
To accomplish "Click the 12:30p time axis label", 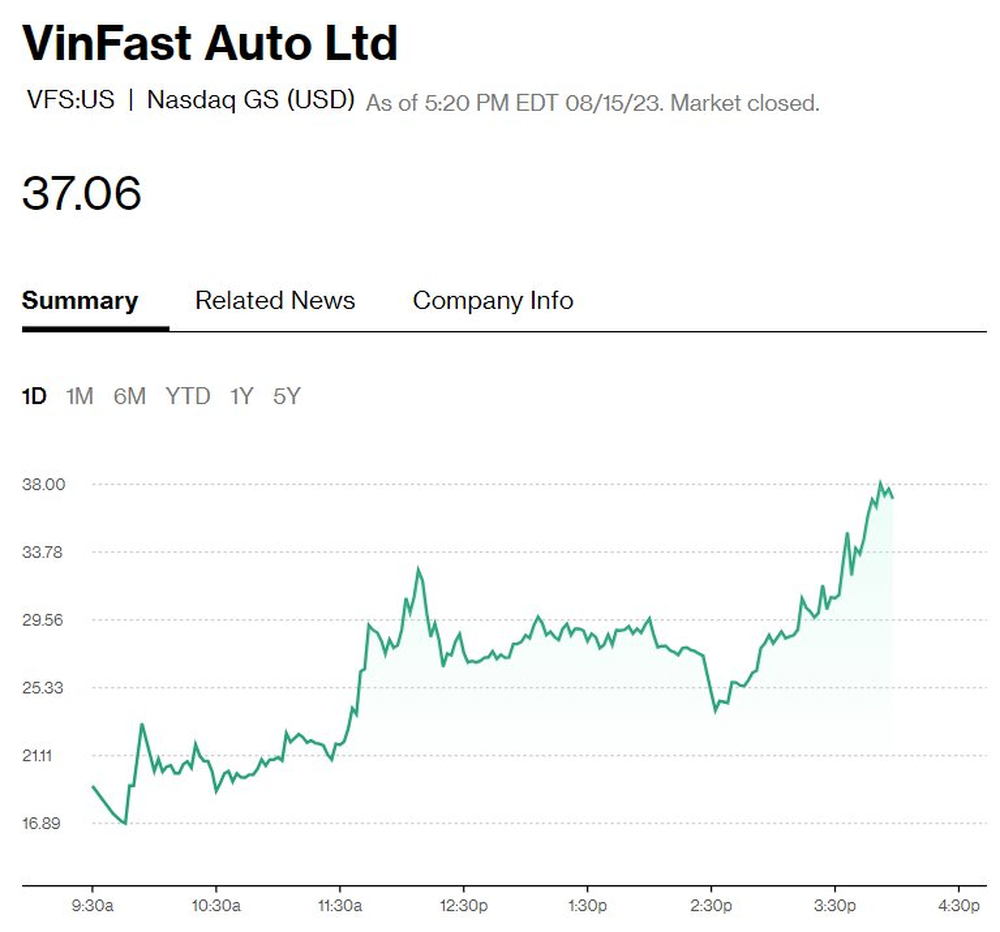I will tap(464, 907).
